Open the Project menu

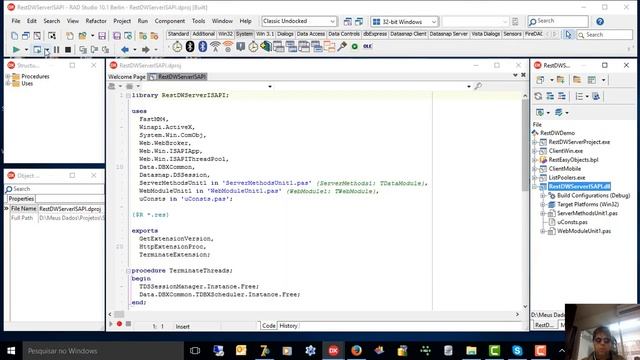[x=122, y=21]
